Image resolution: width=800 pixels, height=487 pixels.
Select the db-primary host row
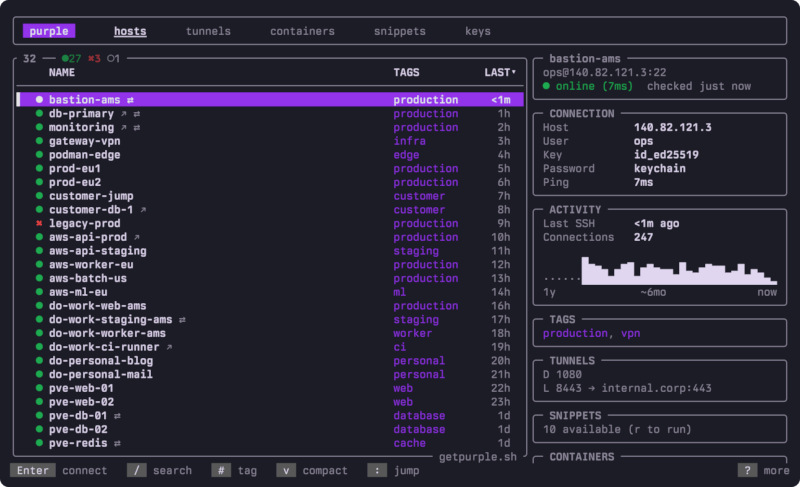[x=270, y=114]
